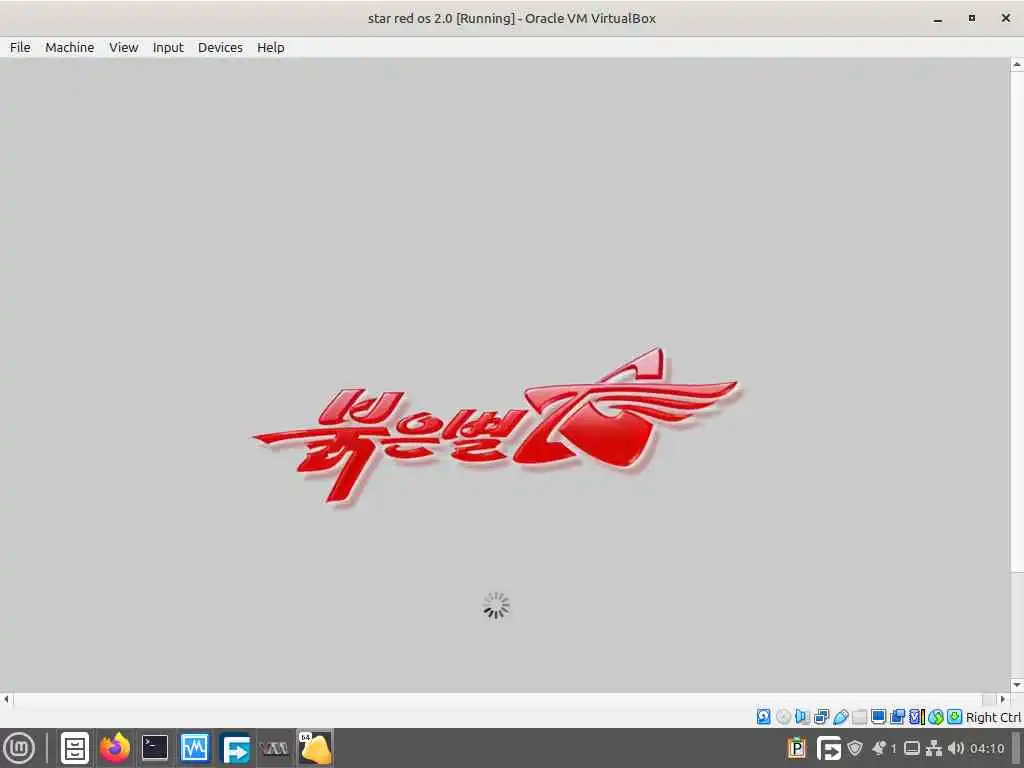Click the hard disk activity status icon
This screenshot has height=768, width=1024.
pos(763,717)
